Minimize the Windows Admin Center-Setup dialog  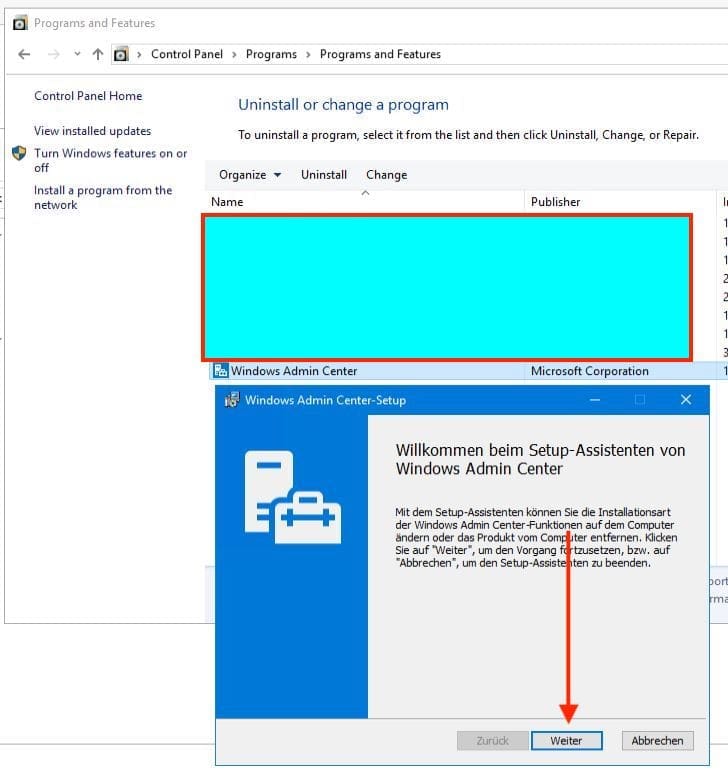point(595,400)
